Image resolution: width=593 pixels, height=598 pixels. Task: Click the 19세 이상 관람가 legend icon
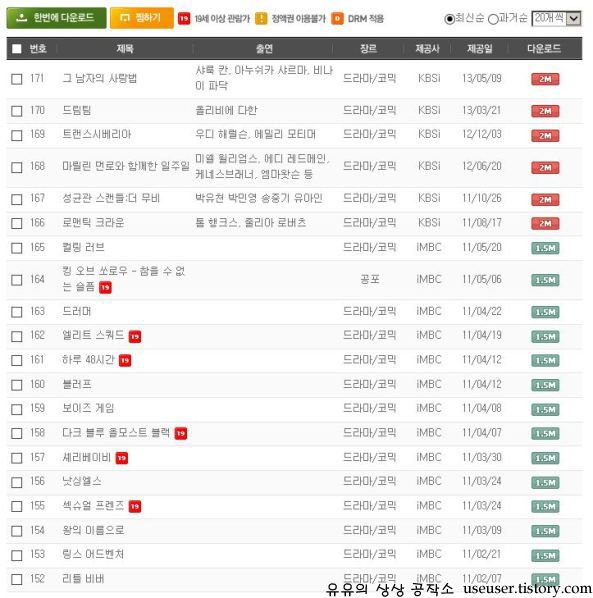click(x=184, y=18)
